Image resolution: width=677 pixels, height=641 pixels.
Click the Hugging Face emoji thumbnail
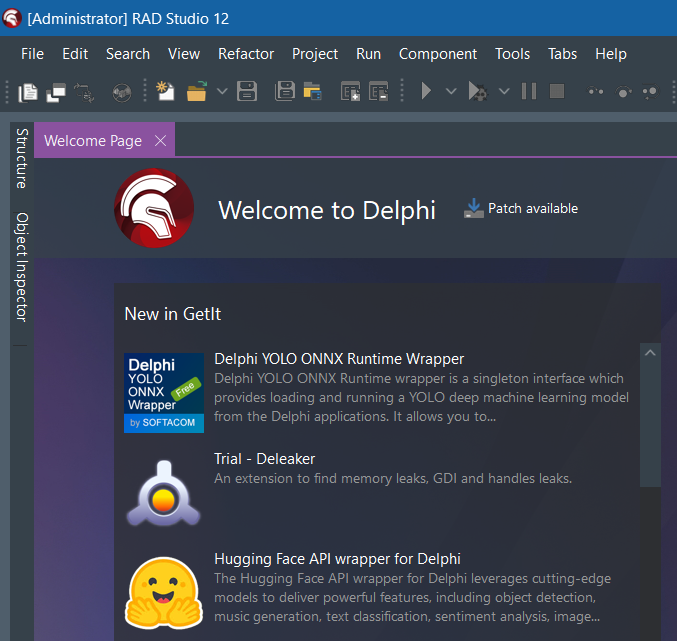coord(164,593)
